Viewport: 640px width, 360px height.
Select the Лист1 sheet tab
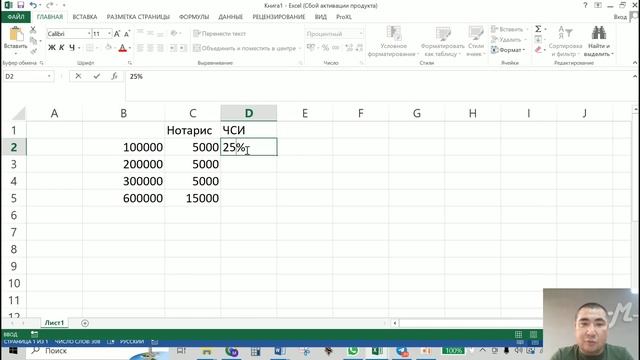tap(54, 323)
